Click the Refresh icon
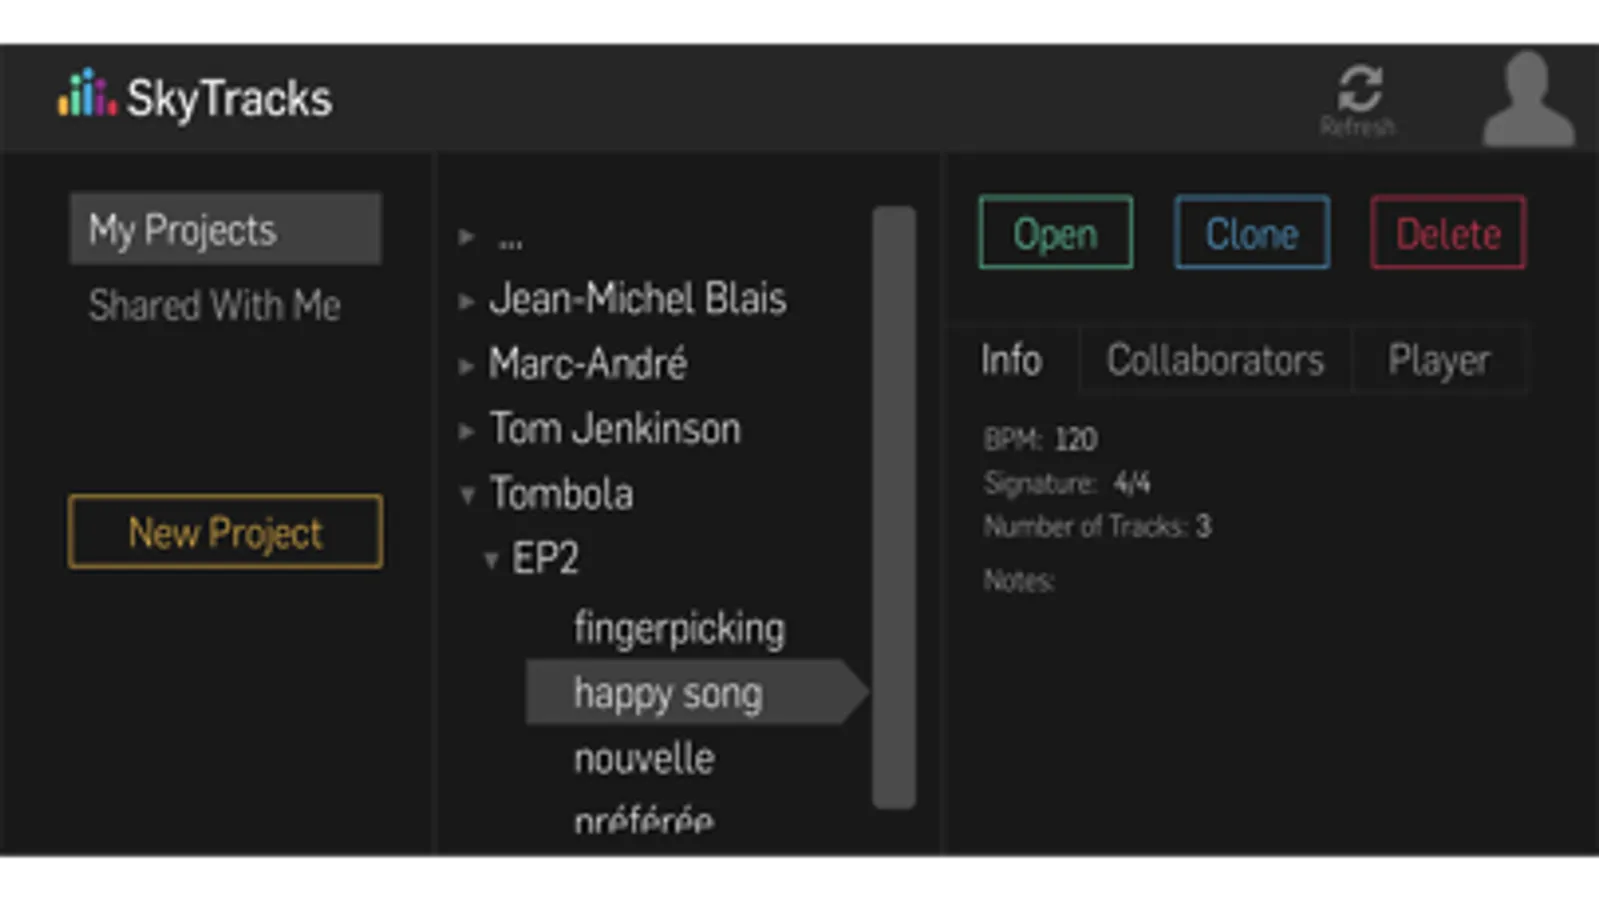Image resolution: width=1599 pixels, height=900 pixels. [1359, 90]
